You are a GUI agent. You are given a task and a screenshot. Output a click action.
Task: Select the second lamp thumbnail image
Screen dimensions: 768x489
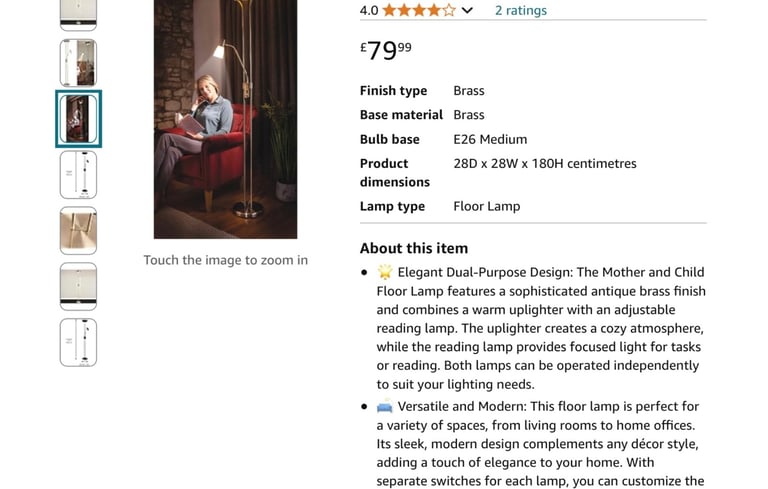pos(78,63)
